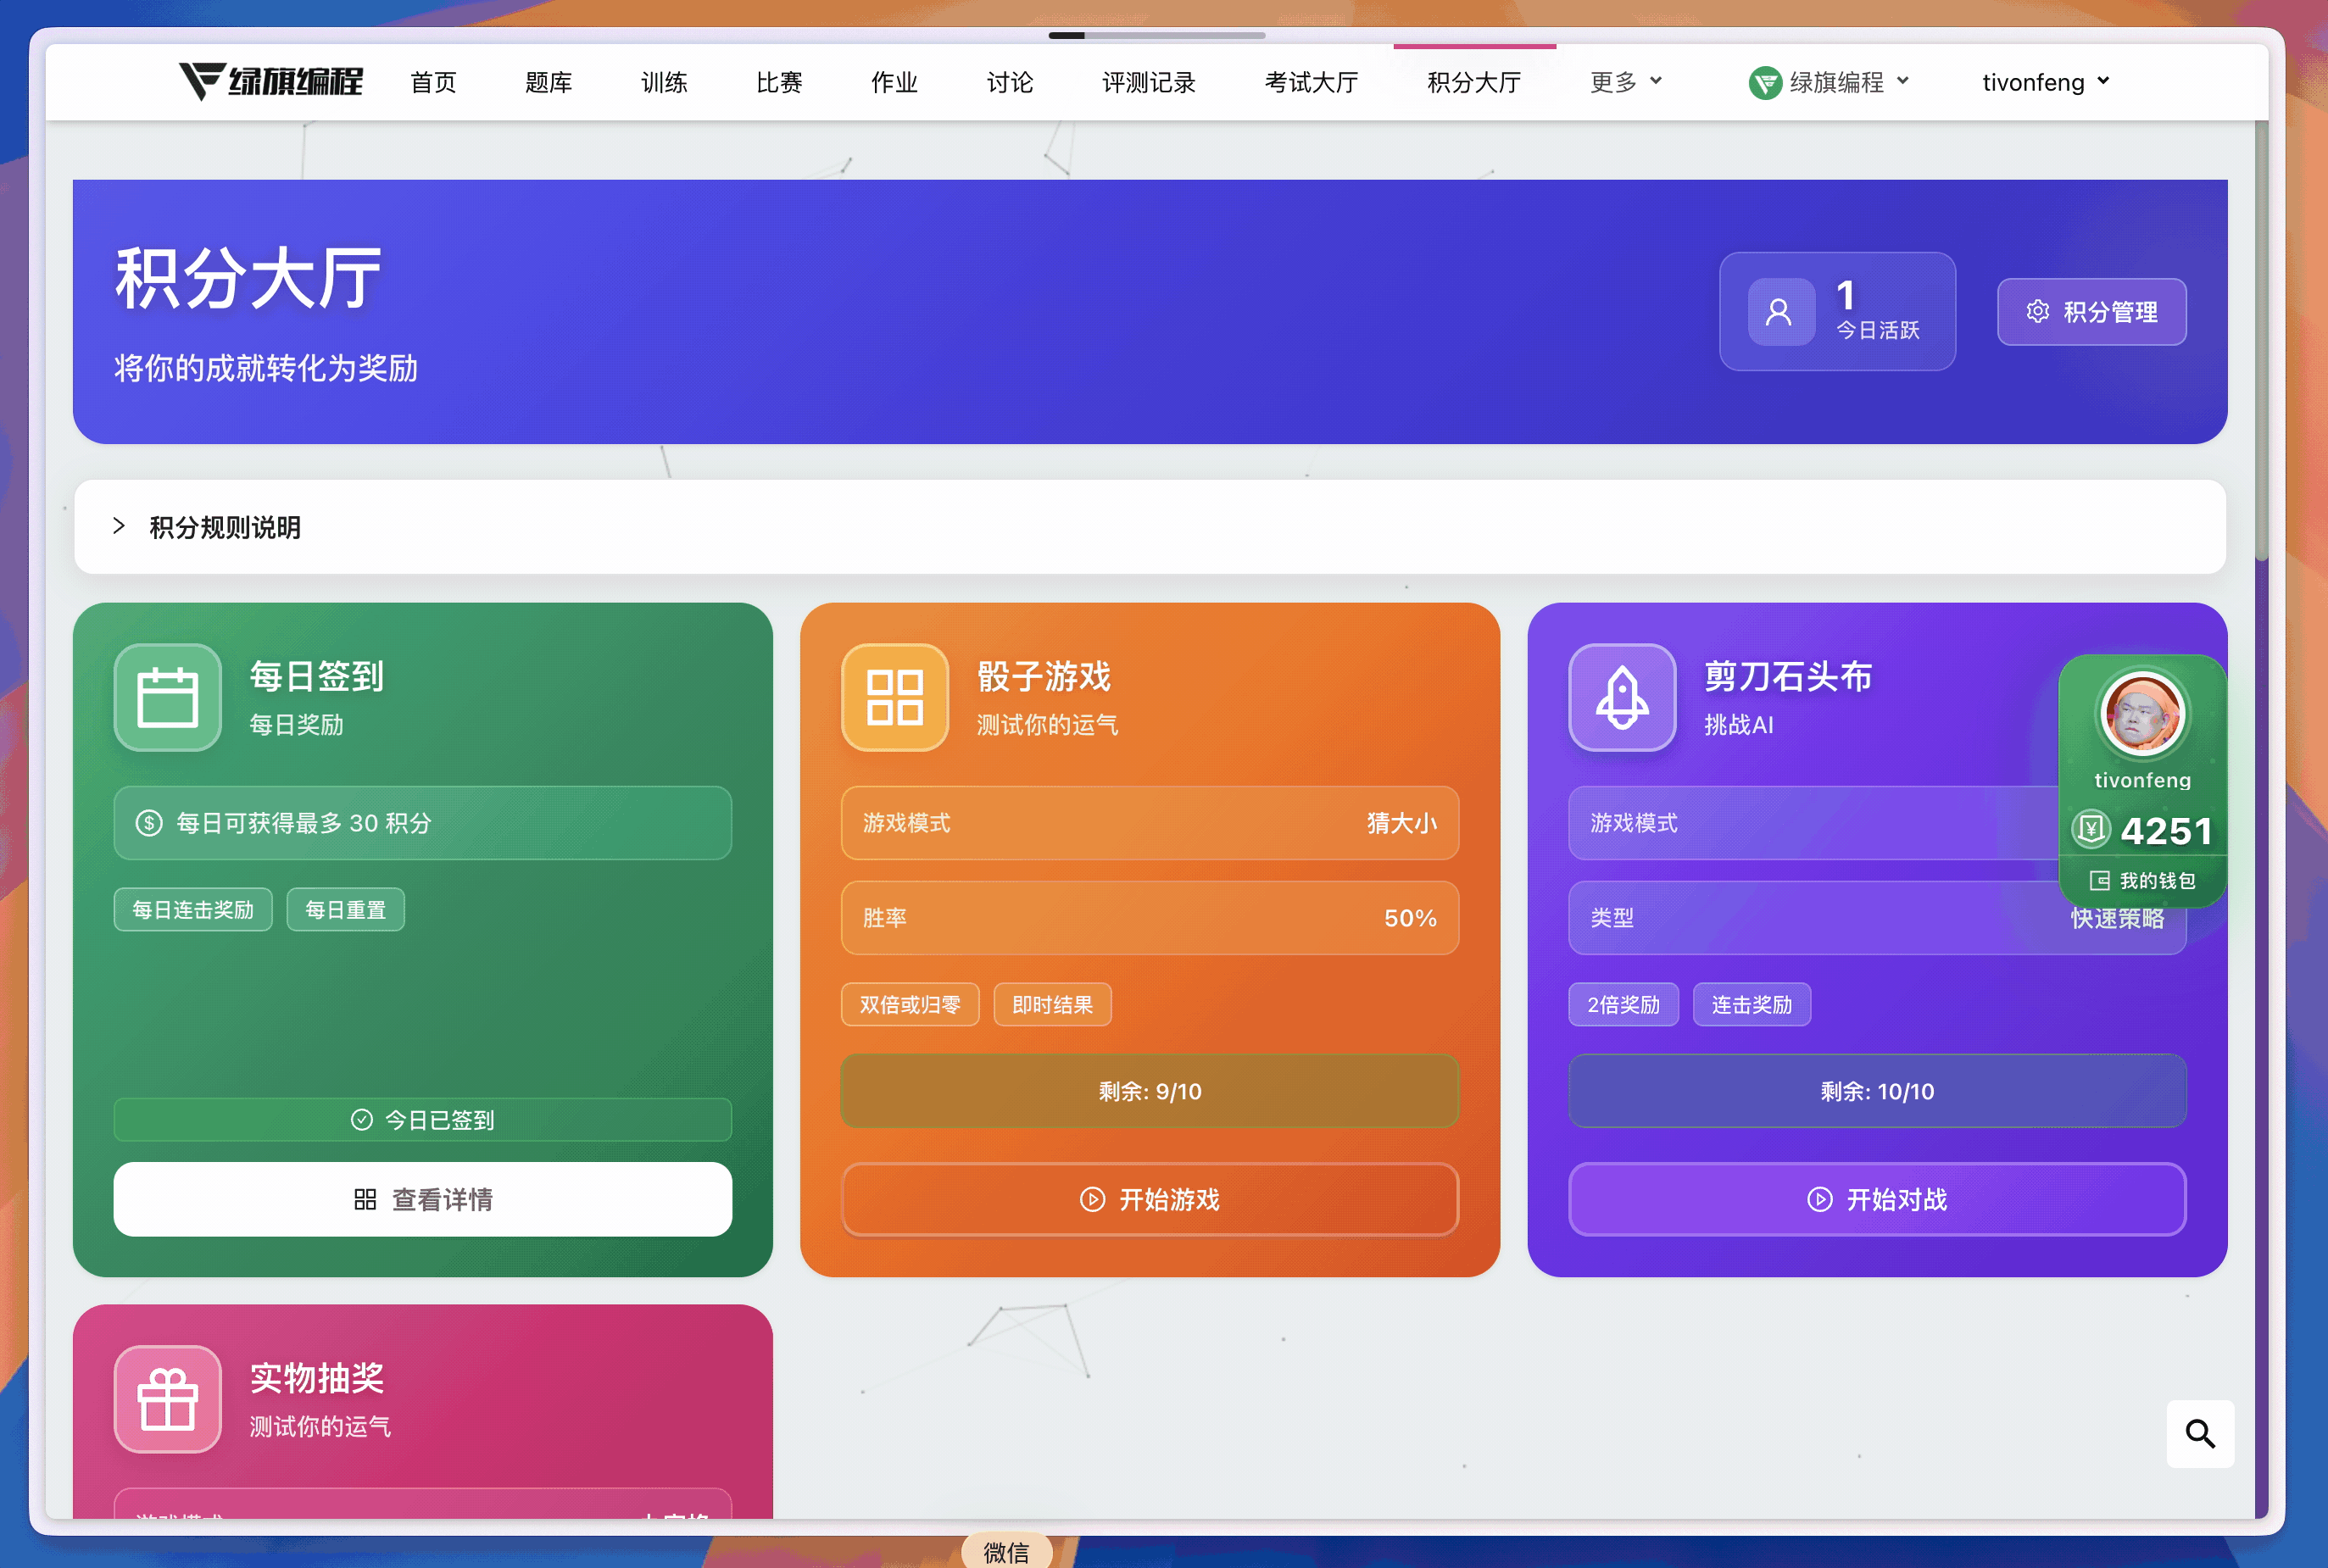Click the 绿旗编程 logo in navbar
Viewport: 2328px width, 1568px height.
pyautogui.click(x=271, y=81)
